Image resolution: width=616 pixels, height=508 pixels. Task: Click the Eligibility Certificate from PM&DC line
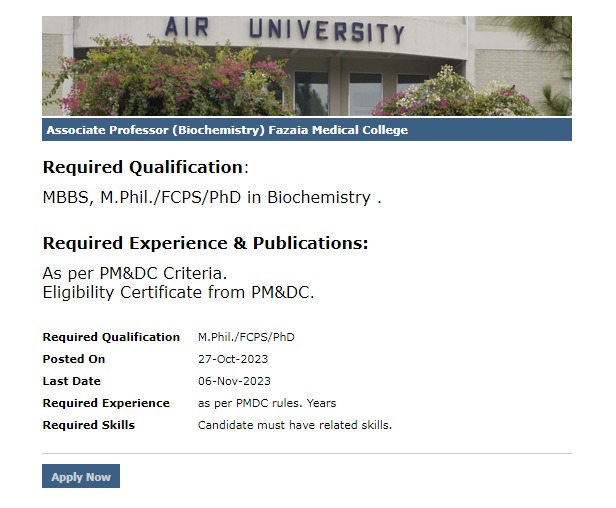pos(178,292)
